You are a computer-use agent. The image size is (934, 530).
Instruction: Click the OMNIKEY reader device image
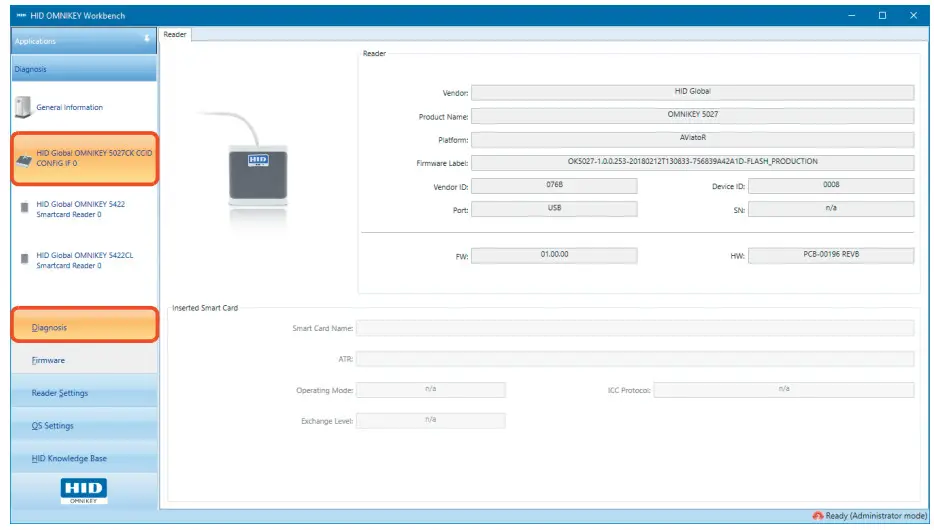(257, 175)
